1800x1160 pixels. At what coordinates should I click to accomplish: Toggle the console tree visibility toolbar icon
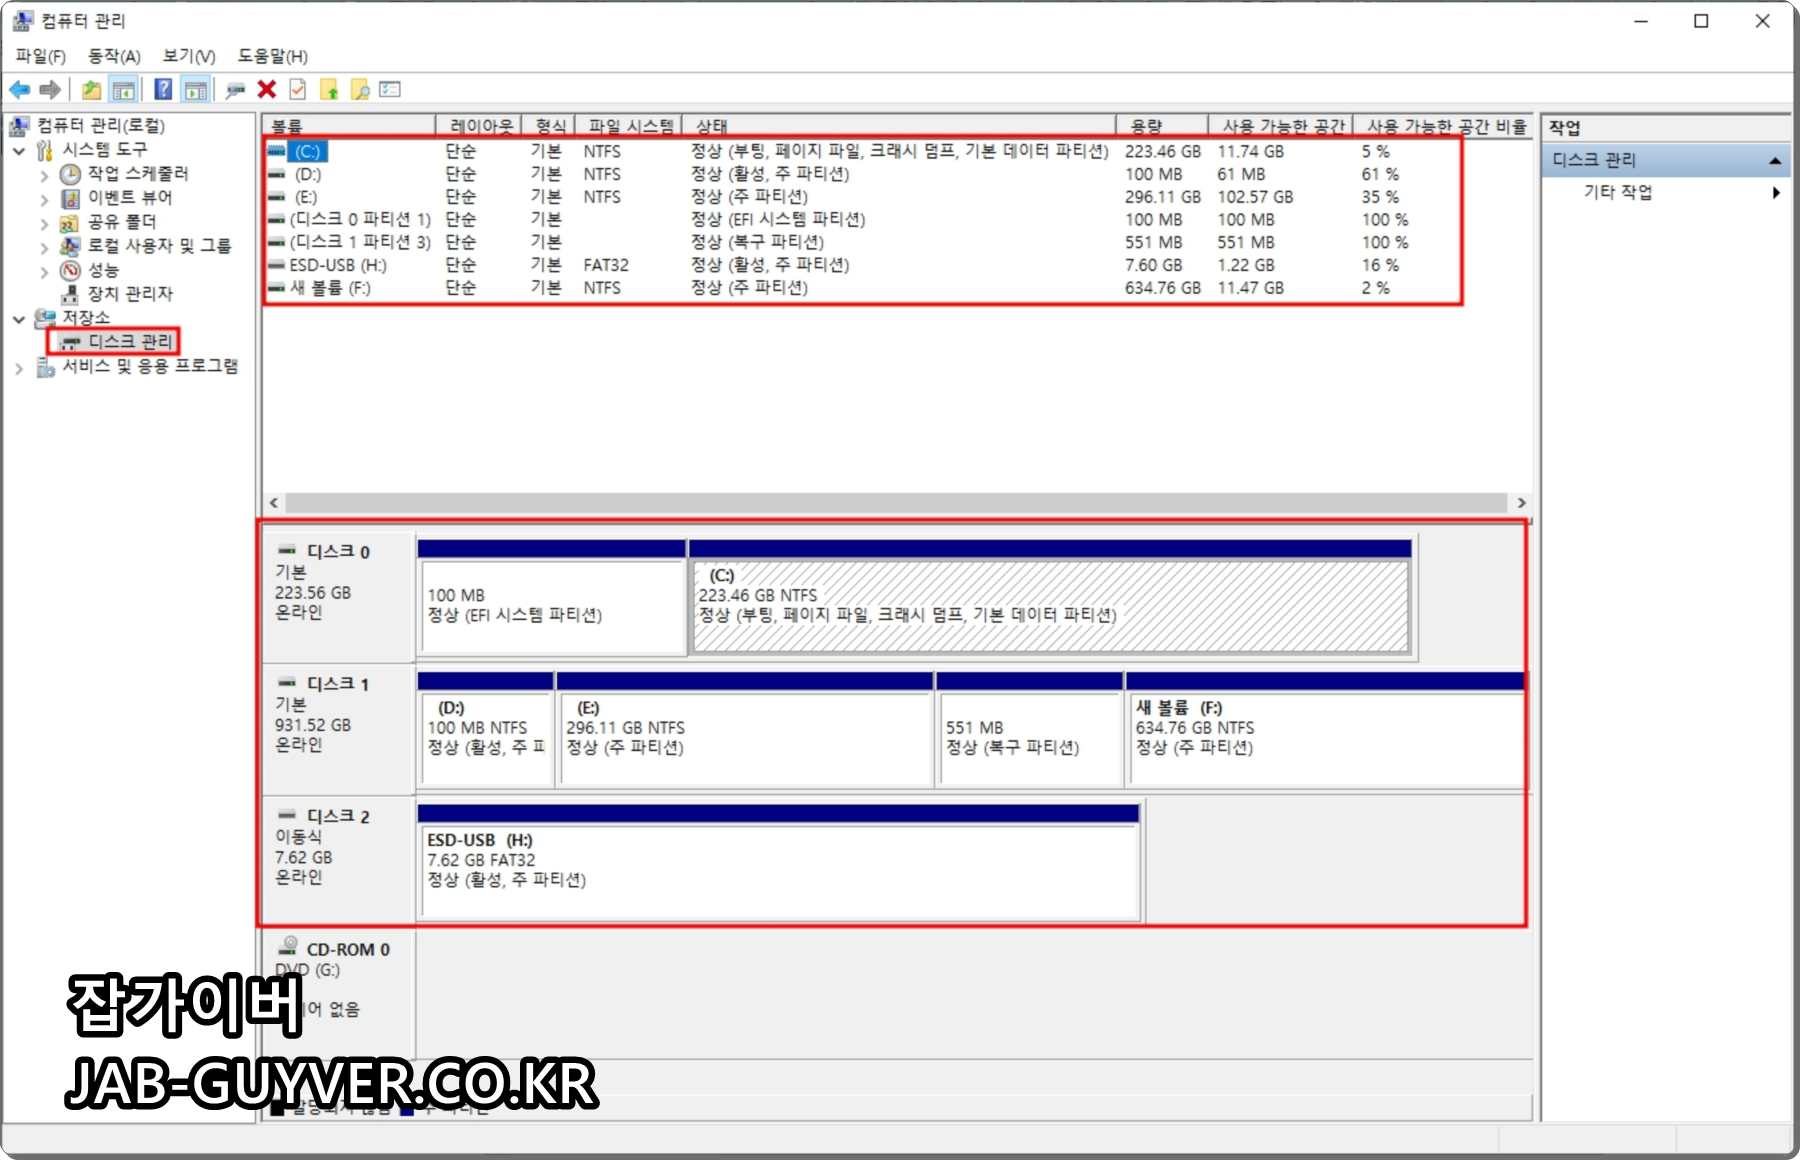coord(123,89)
